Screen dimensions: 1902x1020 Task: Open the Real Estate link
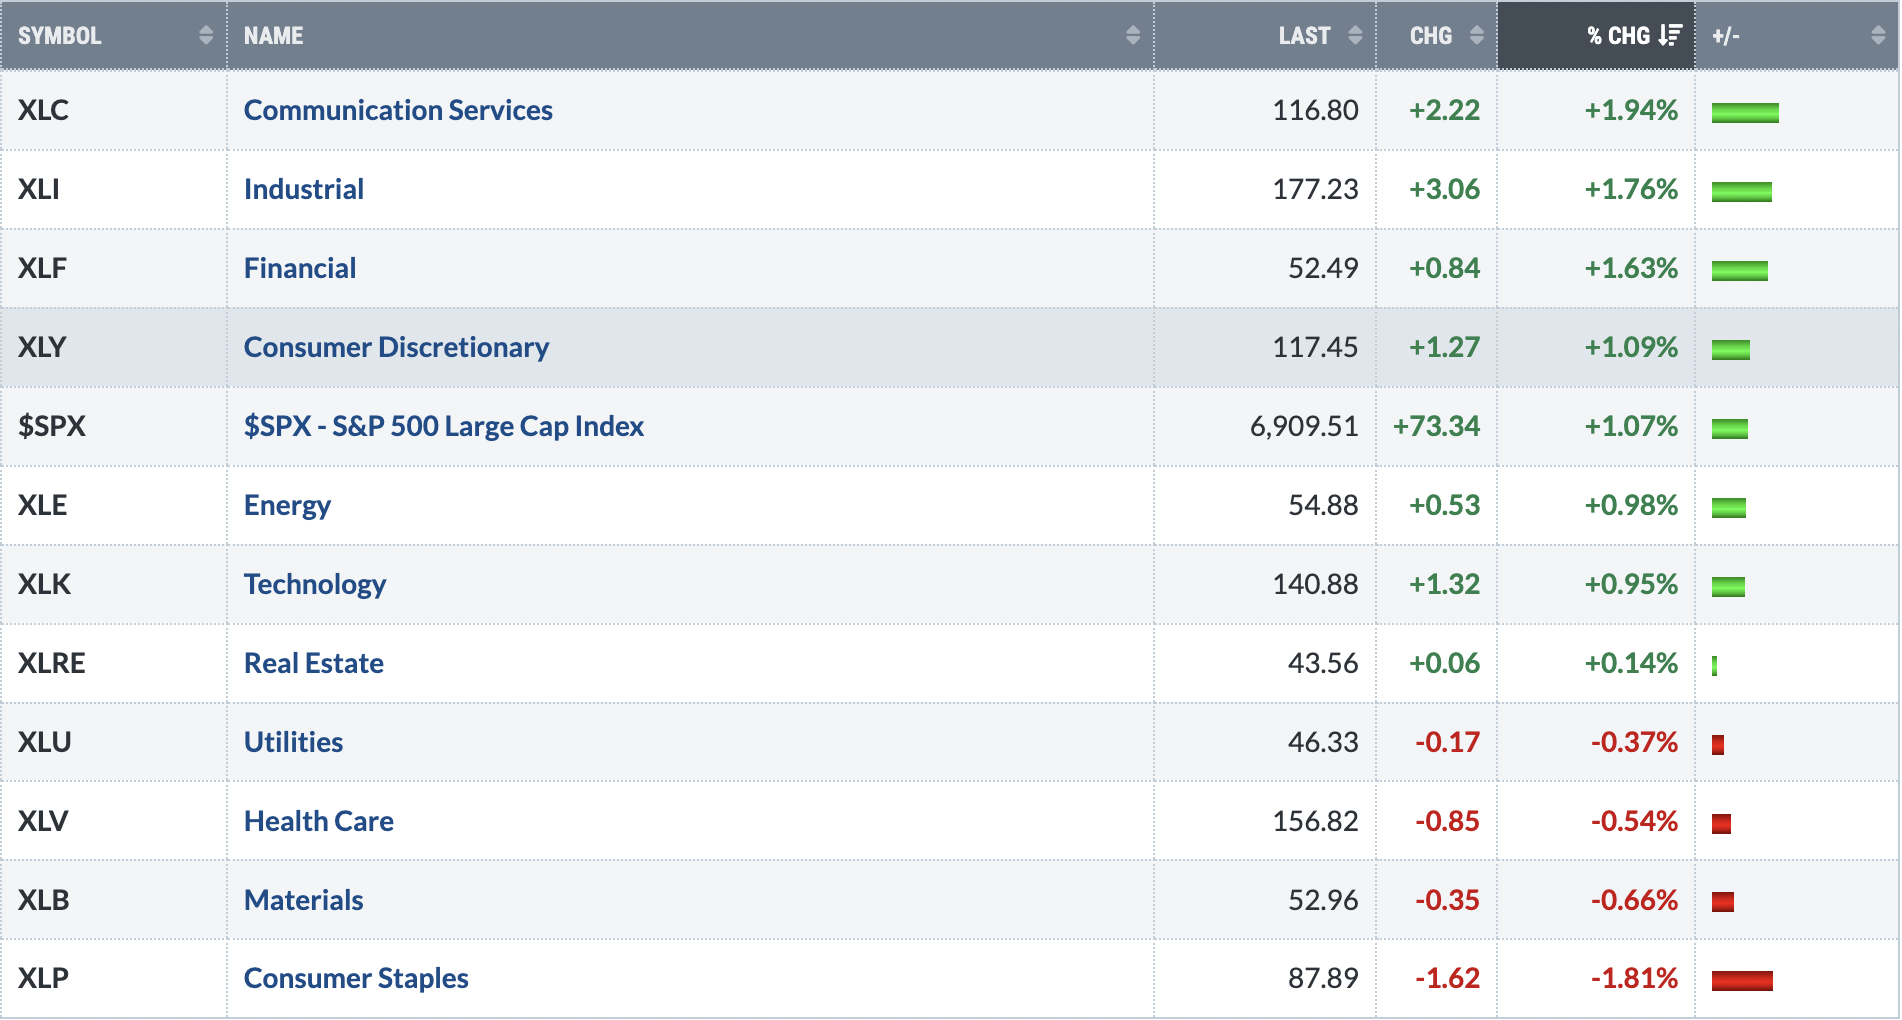tap(314, 663)
